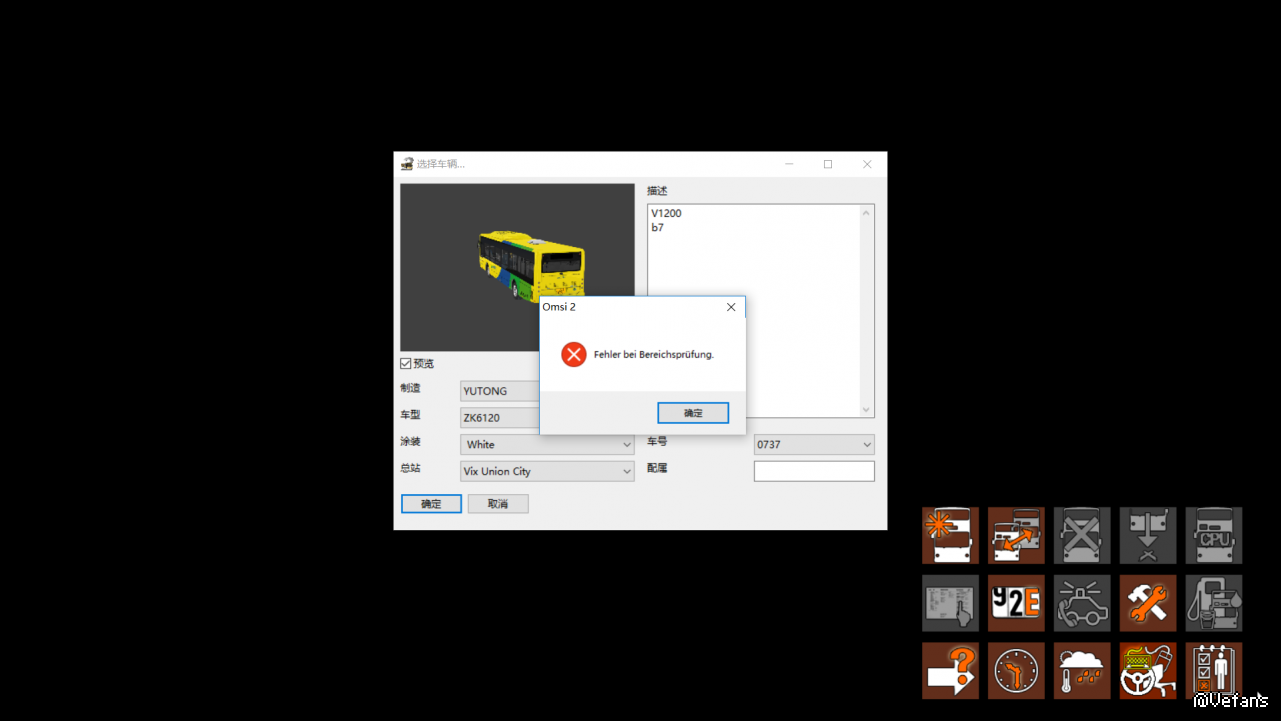Toggle the 预览 preview checkbox
The image size is (1281, 721).
(406, 363)
